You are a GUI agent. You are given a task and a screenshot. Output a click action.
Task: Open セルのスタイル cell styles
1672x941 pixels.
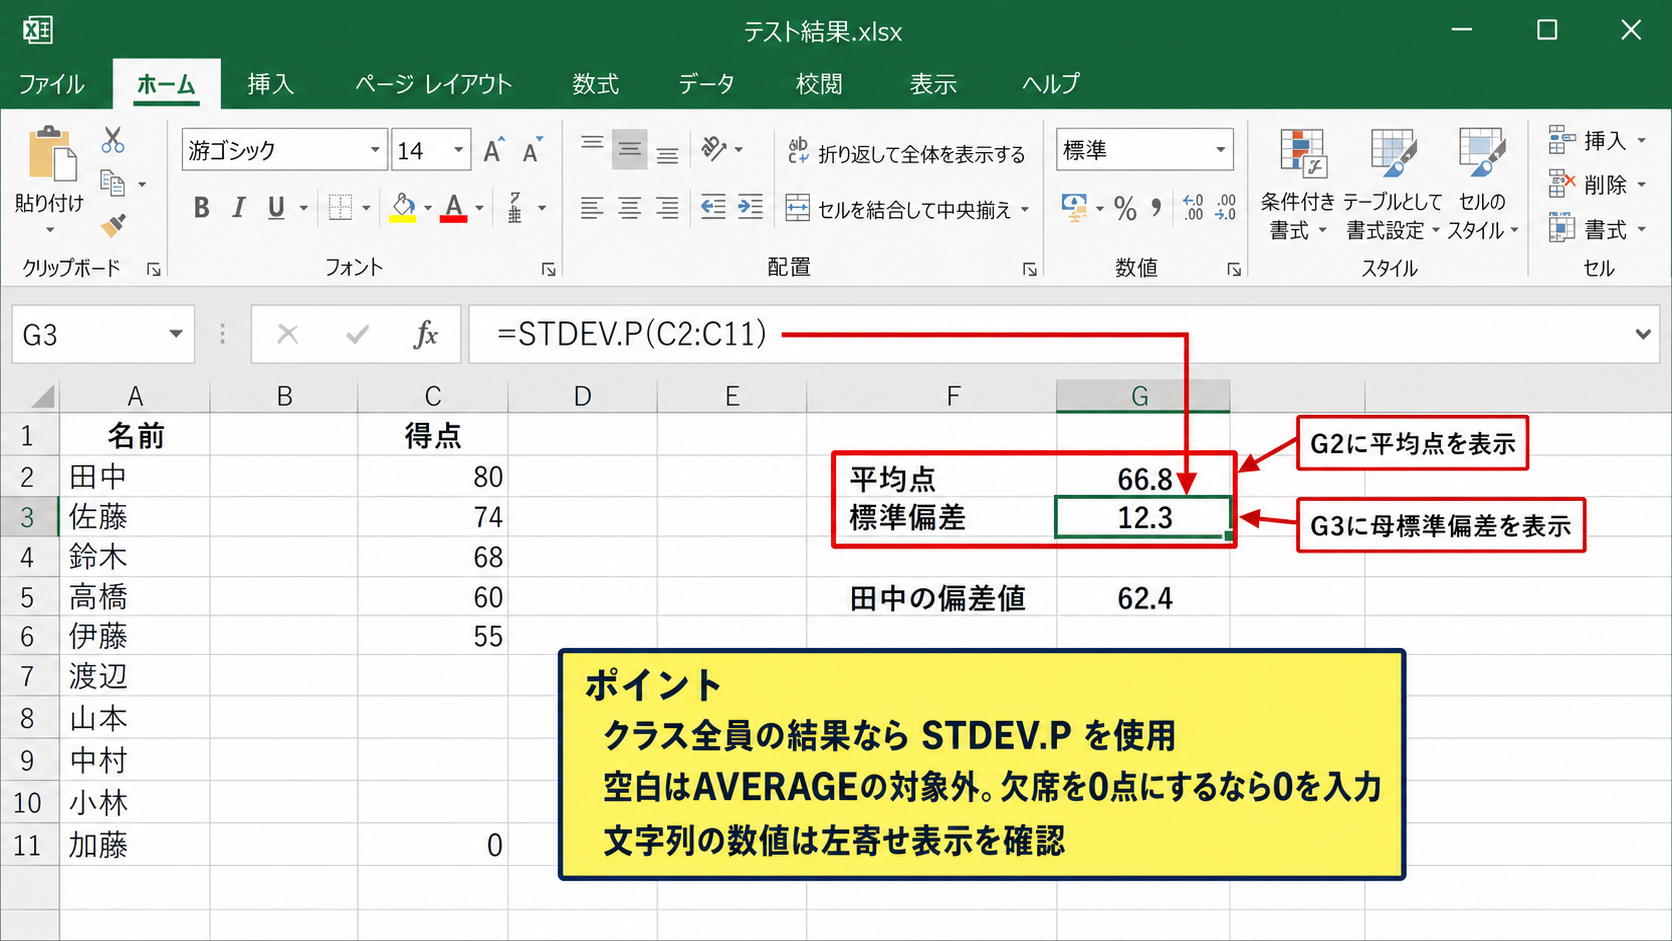tap(1482, 184)
